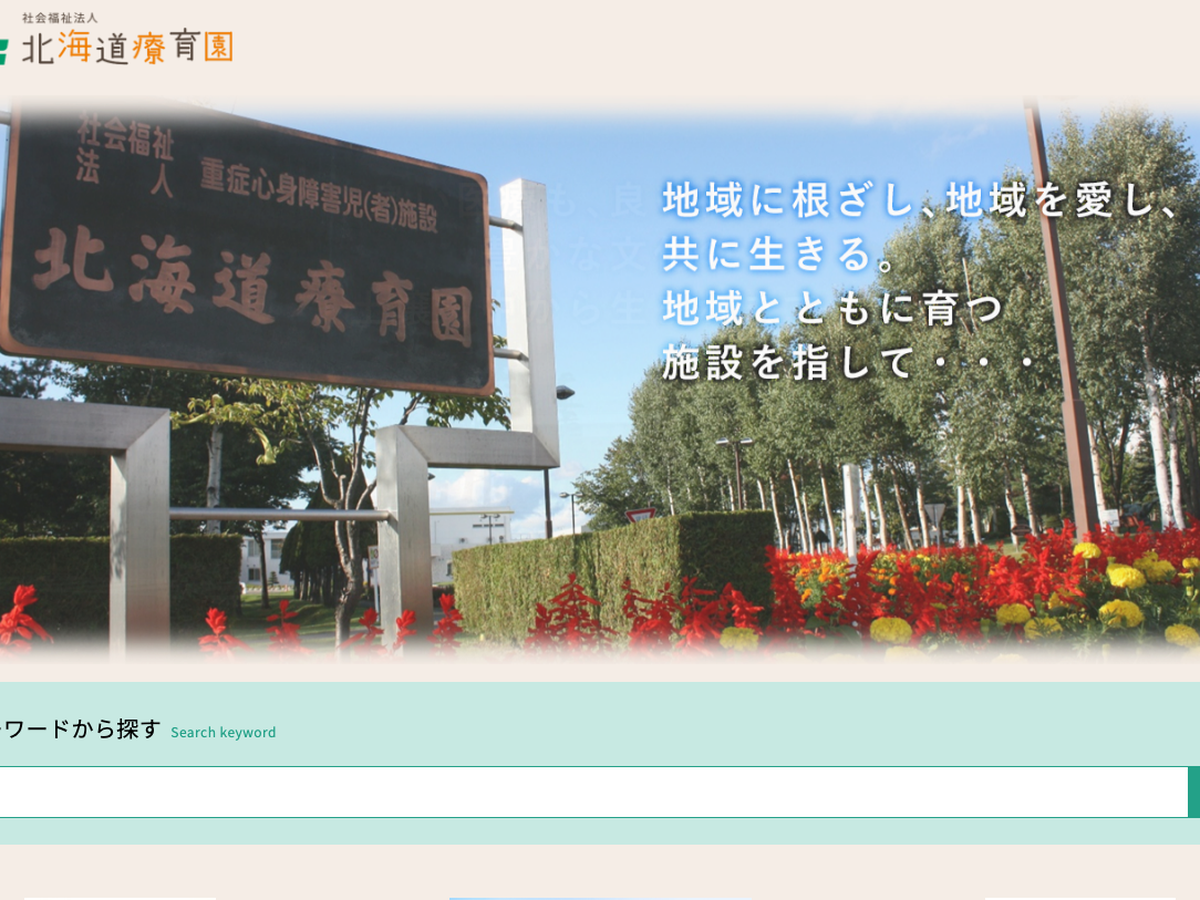Viewport: 1200px width, 900px height.
Task: Click the 施設を指して・・・ slogan line
Action: coord(850,362)
